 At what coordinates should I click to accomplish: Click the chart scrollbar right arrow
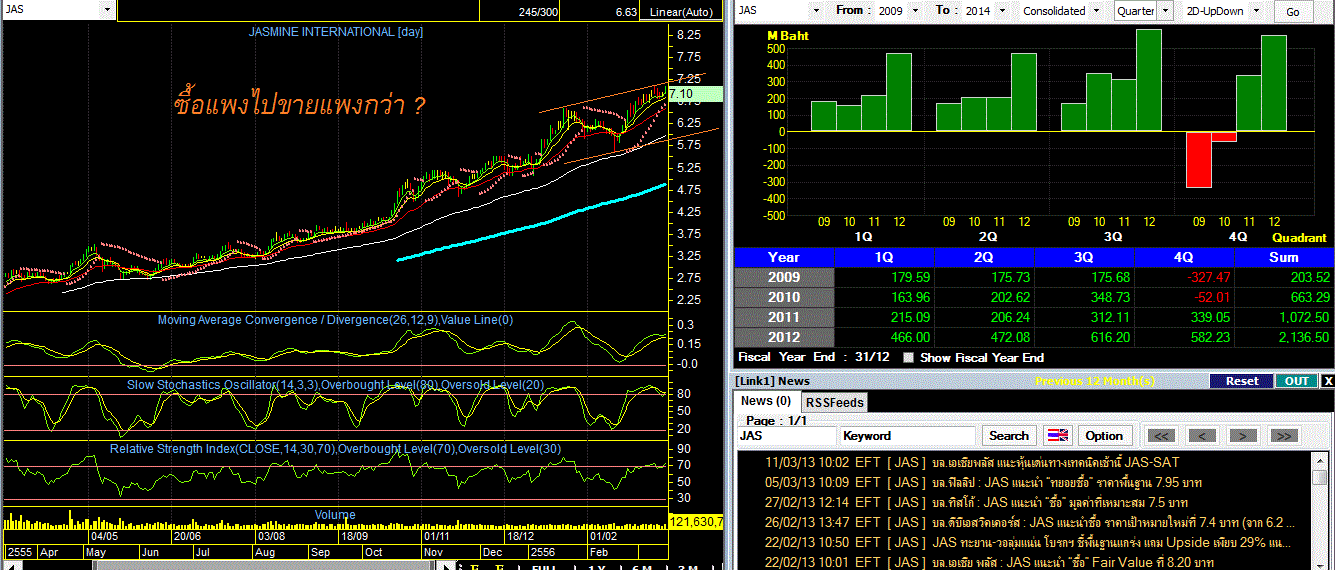(x=446, y=566)
